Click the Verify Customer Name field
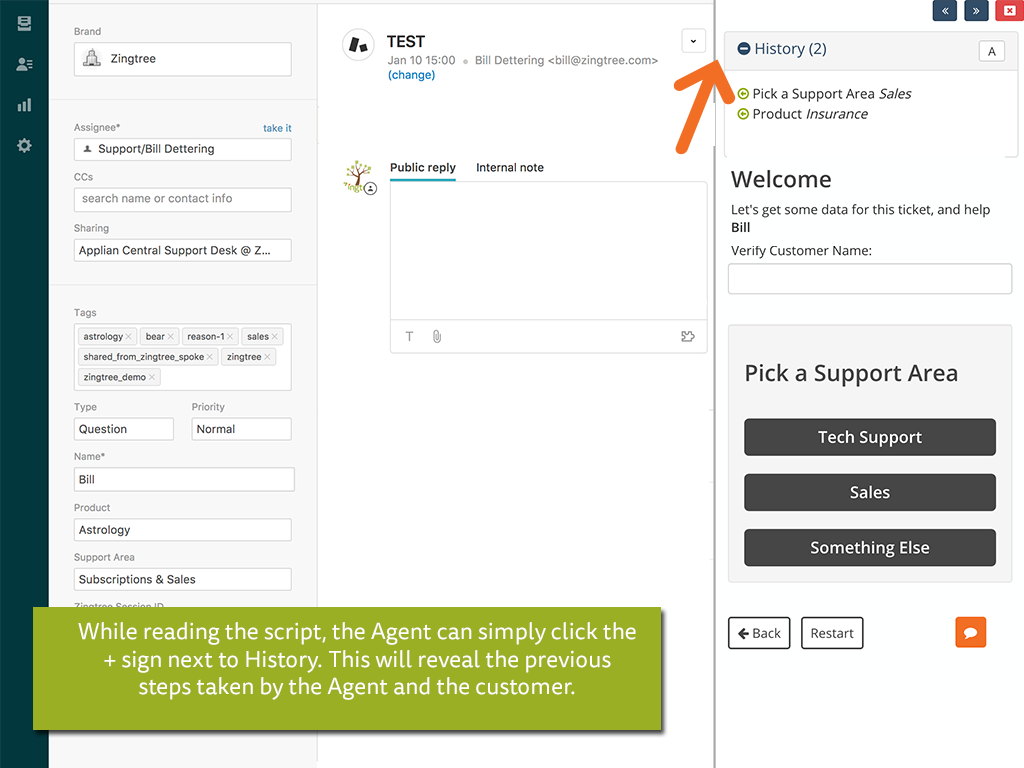This screenshot has height=768, width=1024. tap(869, 279)
